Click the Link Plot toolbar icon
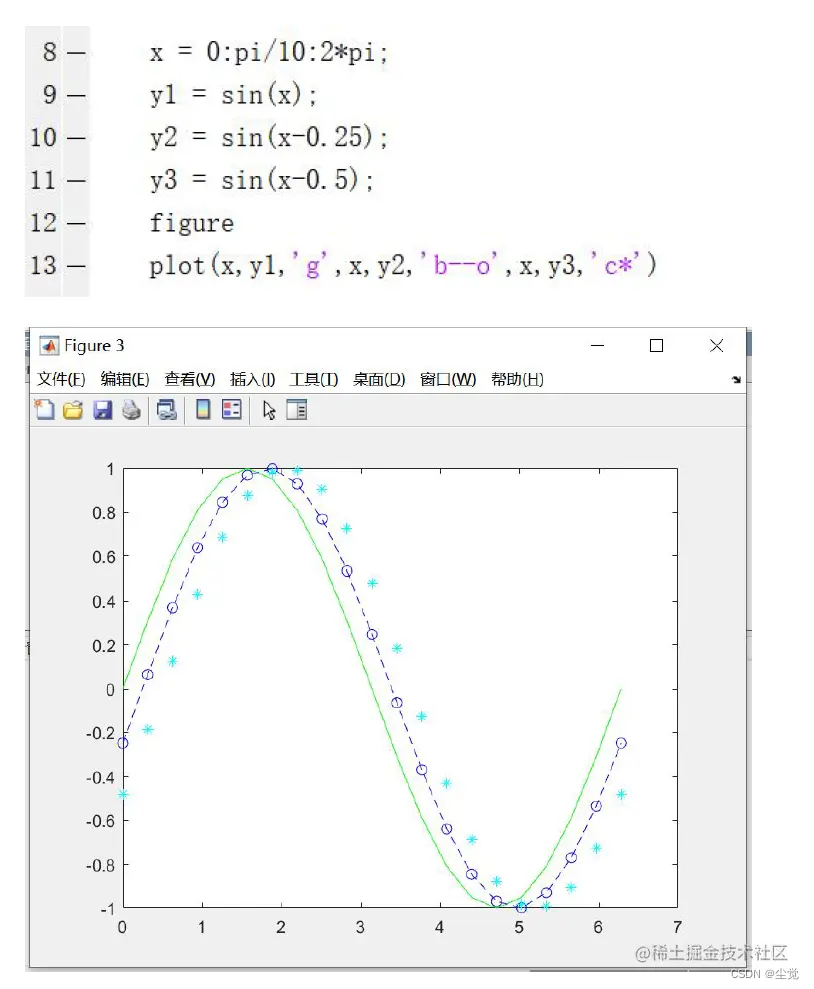This screenshot has height=989, width=814. tap(166, 410)
